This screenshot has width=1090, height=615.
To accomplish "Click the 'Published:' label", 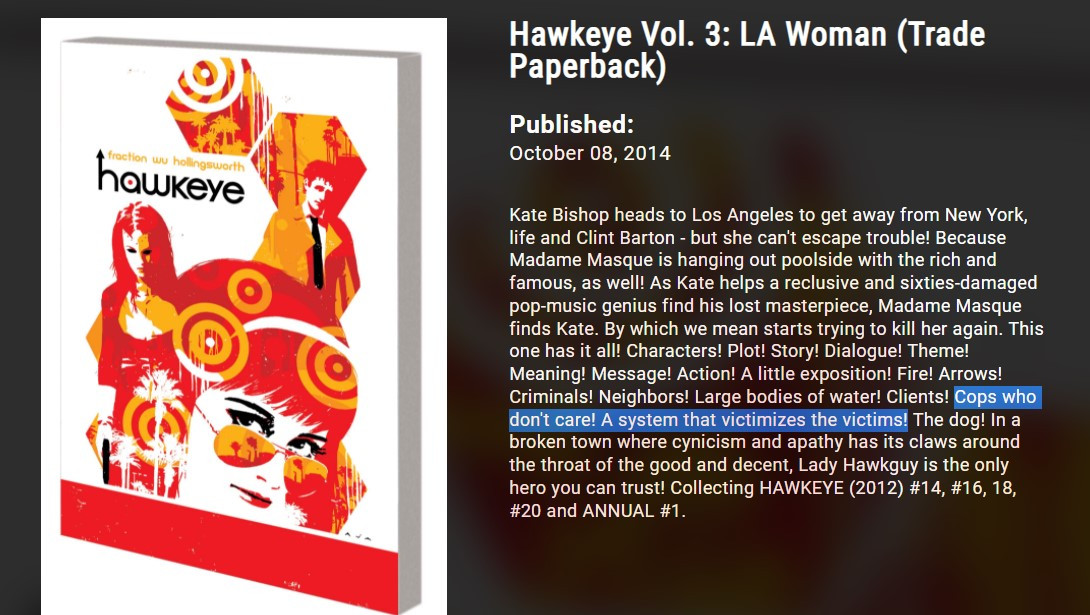I will pyautogui.click(x=571, y=124).
